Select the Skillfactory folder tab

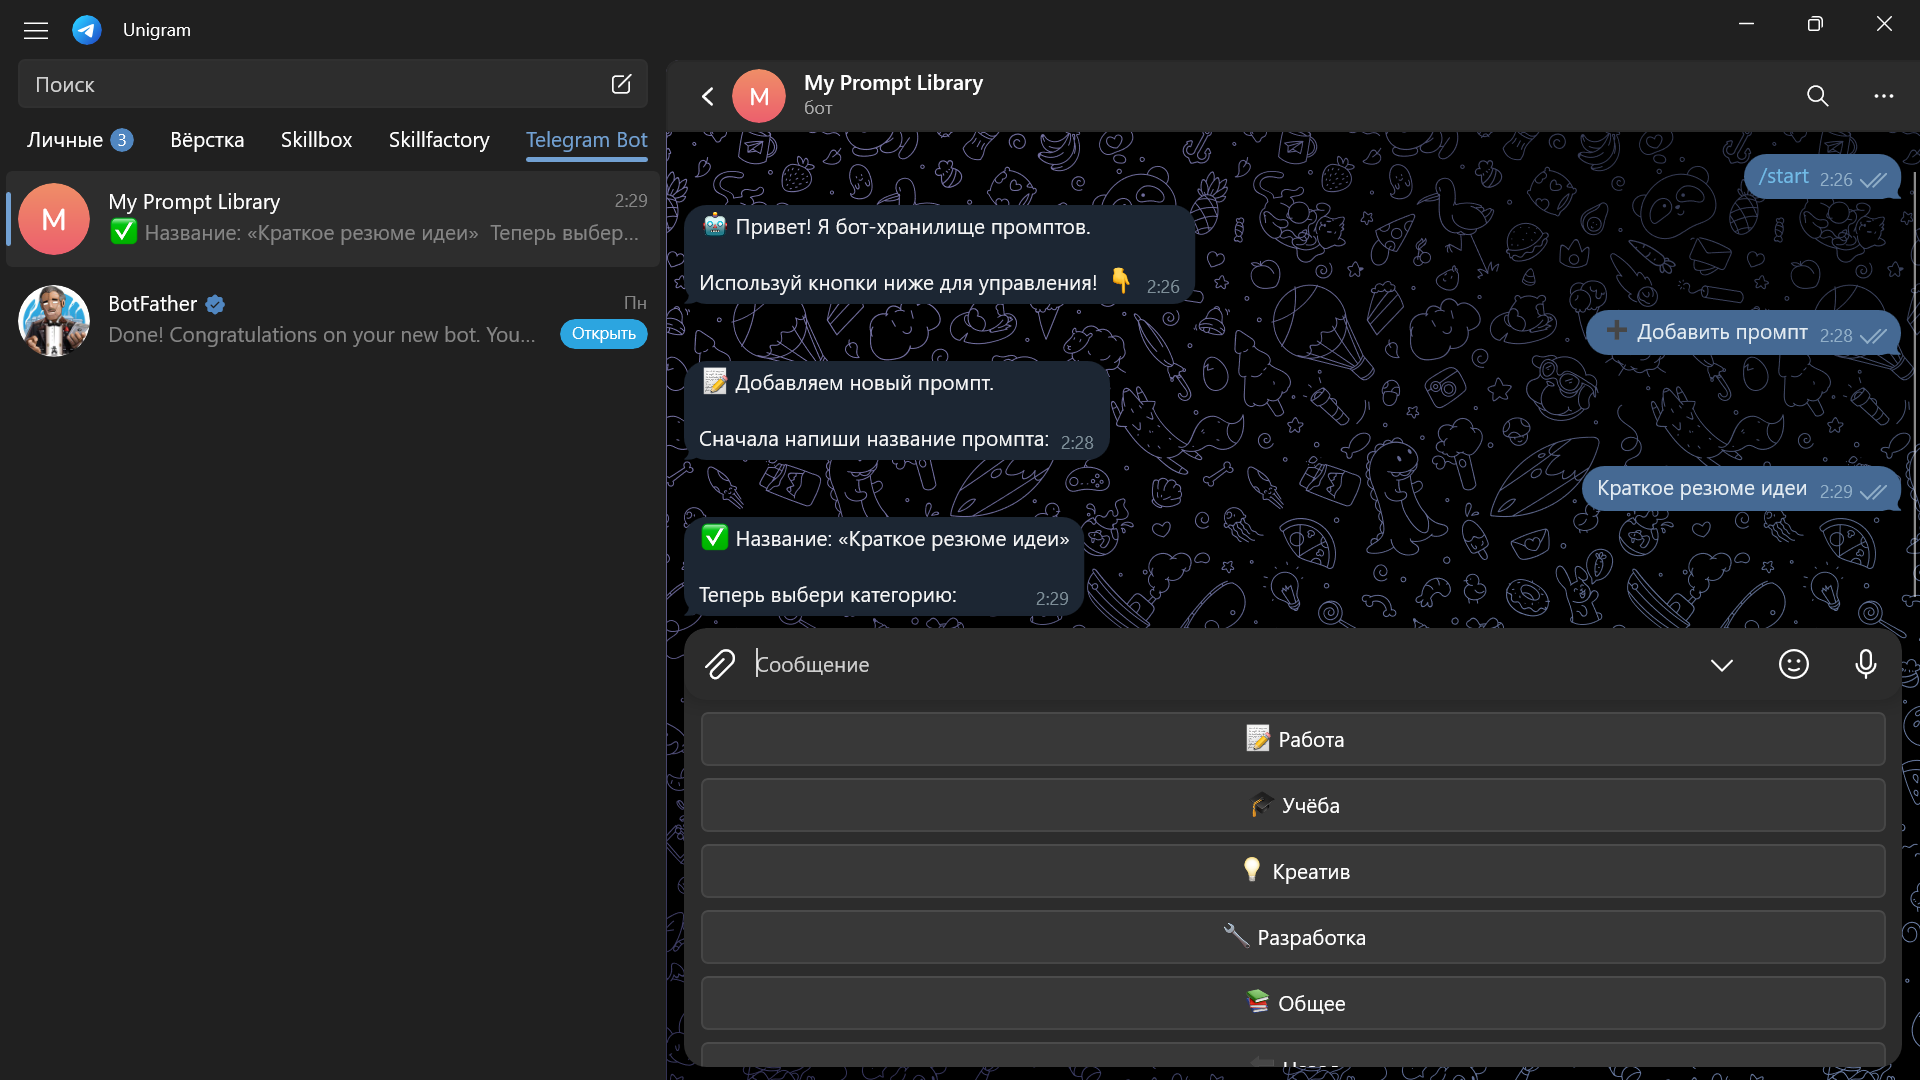(x=438, y=140)
